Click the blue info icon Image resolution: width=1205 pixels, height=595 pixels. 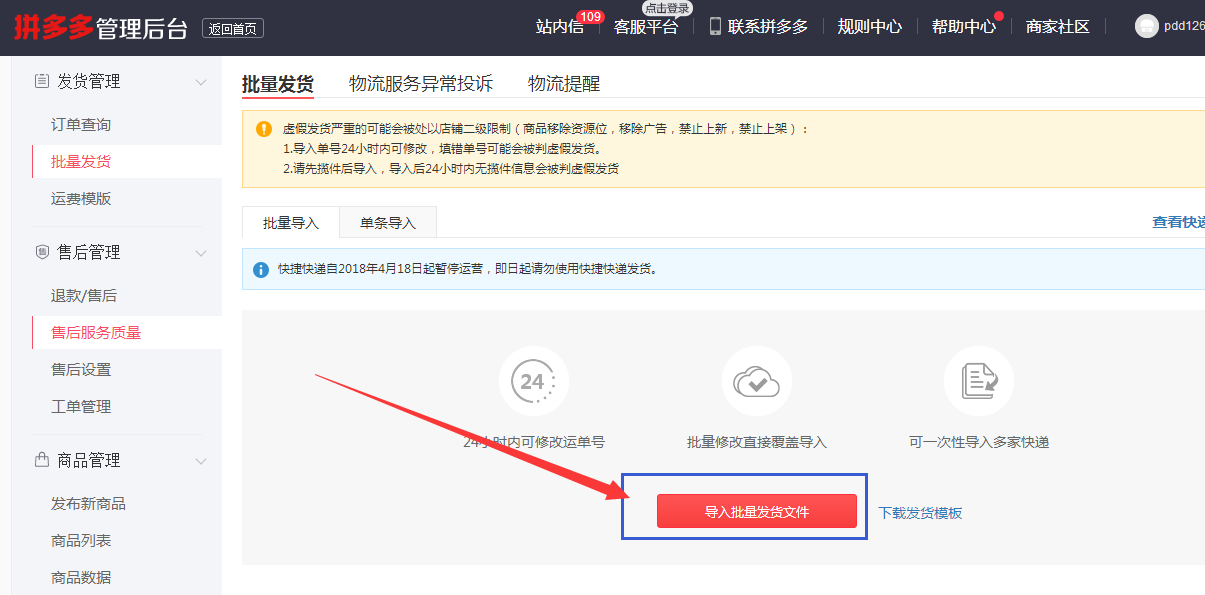[261, 270]
